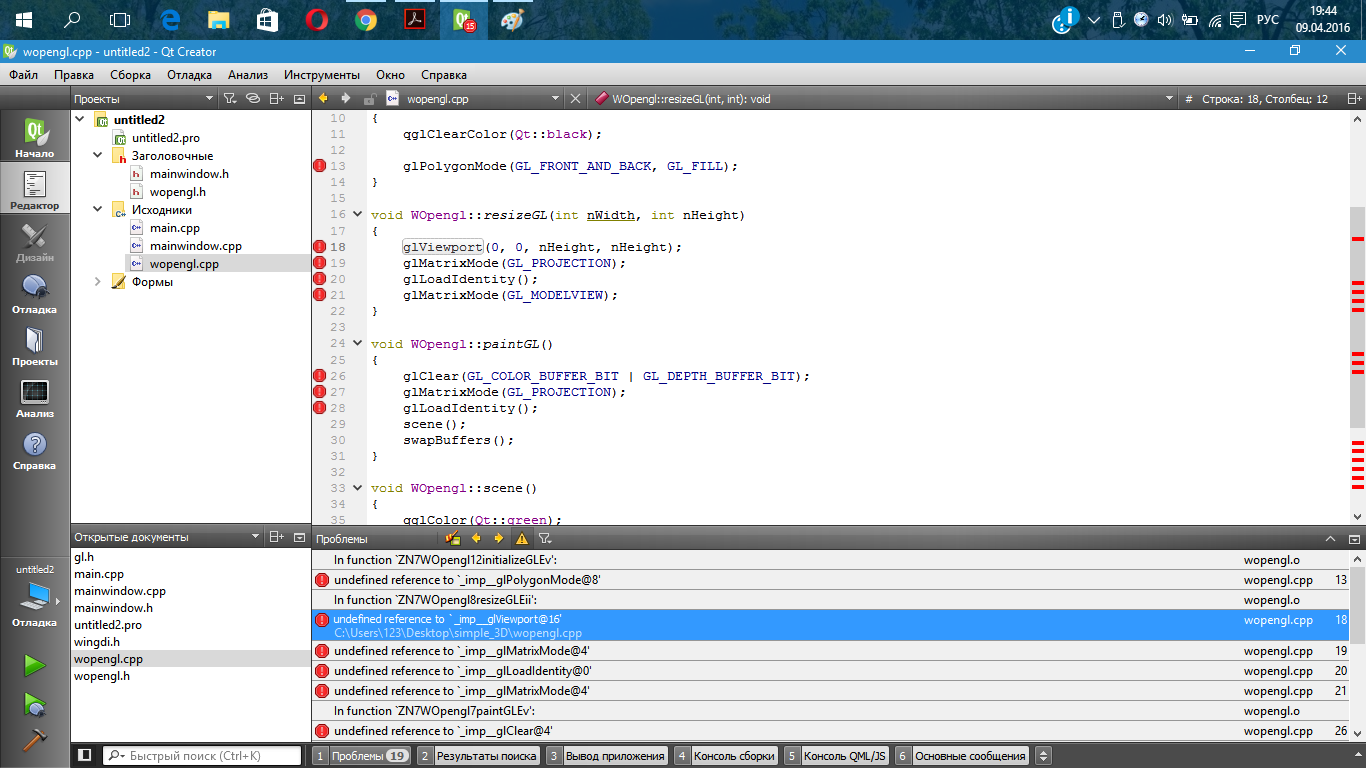Open the Правка menu
1371x770 pixels.
74,75
